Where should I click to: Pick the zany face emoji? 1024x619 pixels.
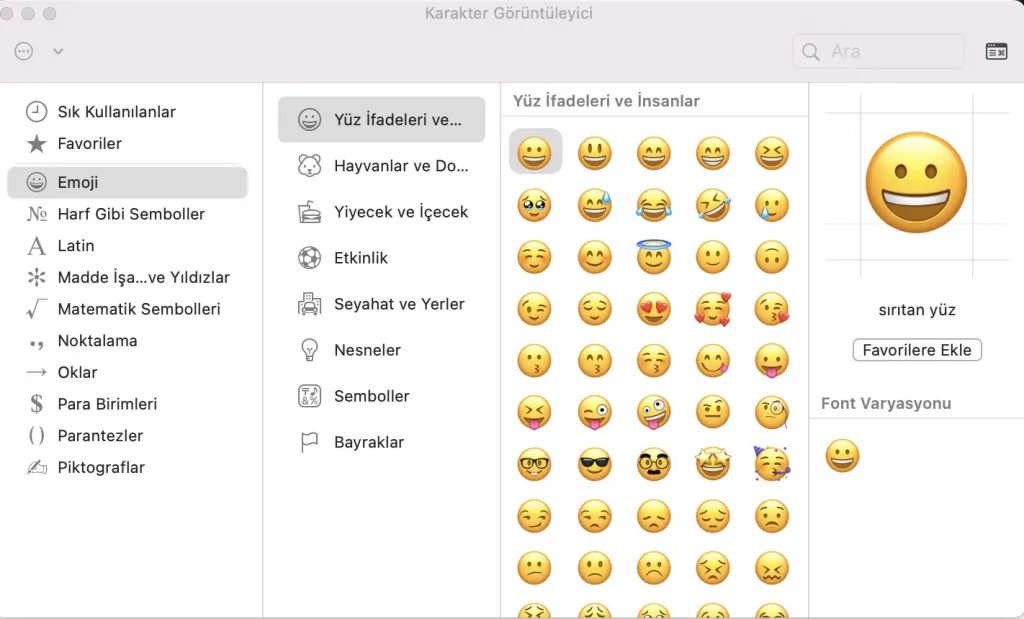[x=654, y=413]
